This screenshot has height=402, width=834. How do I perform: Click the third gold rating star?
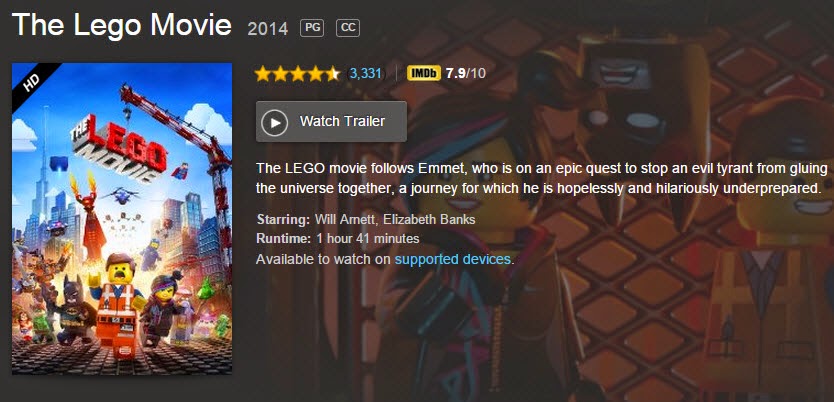click(298, 73)
